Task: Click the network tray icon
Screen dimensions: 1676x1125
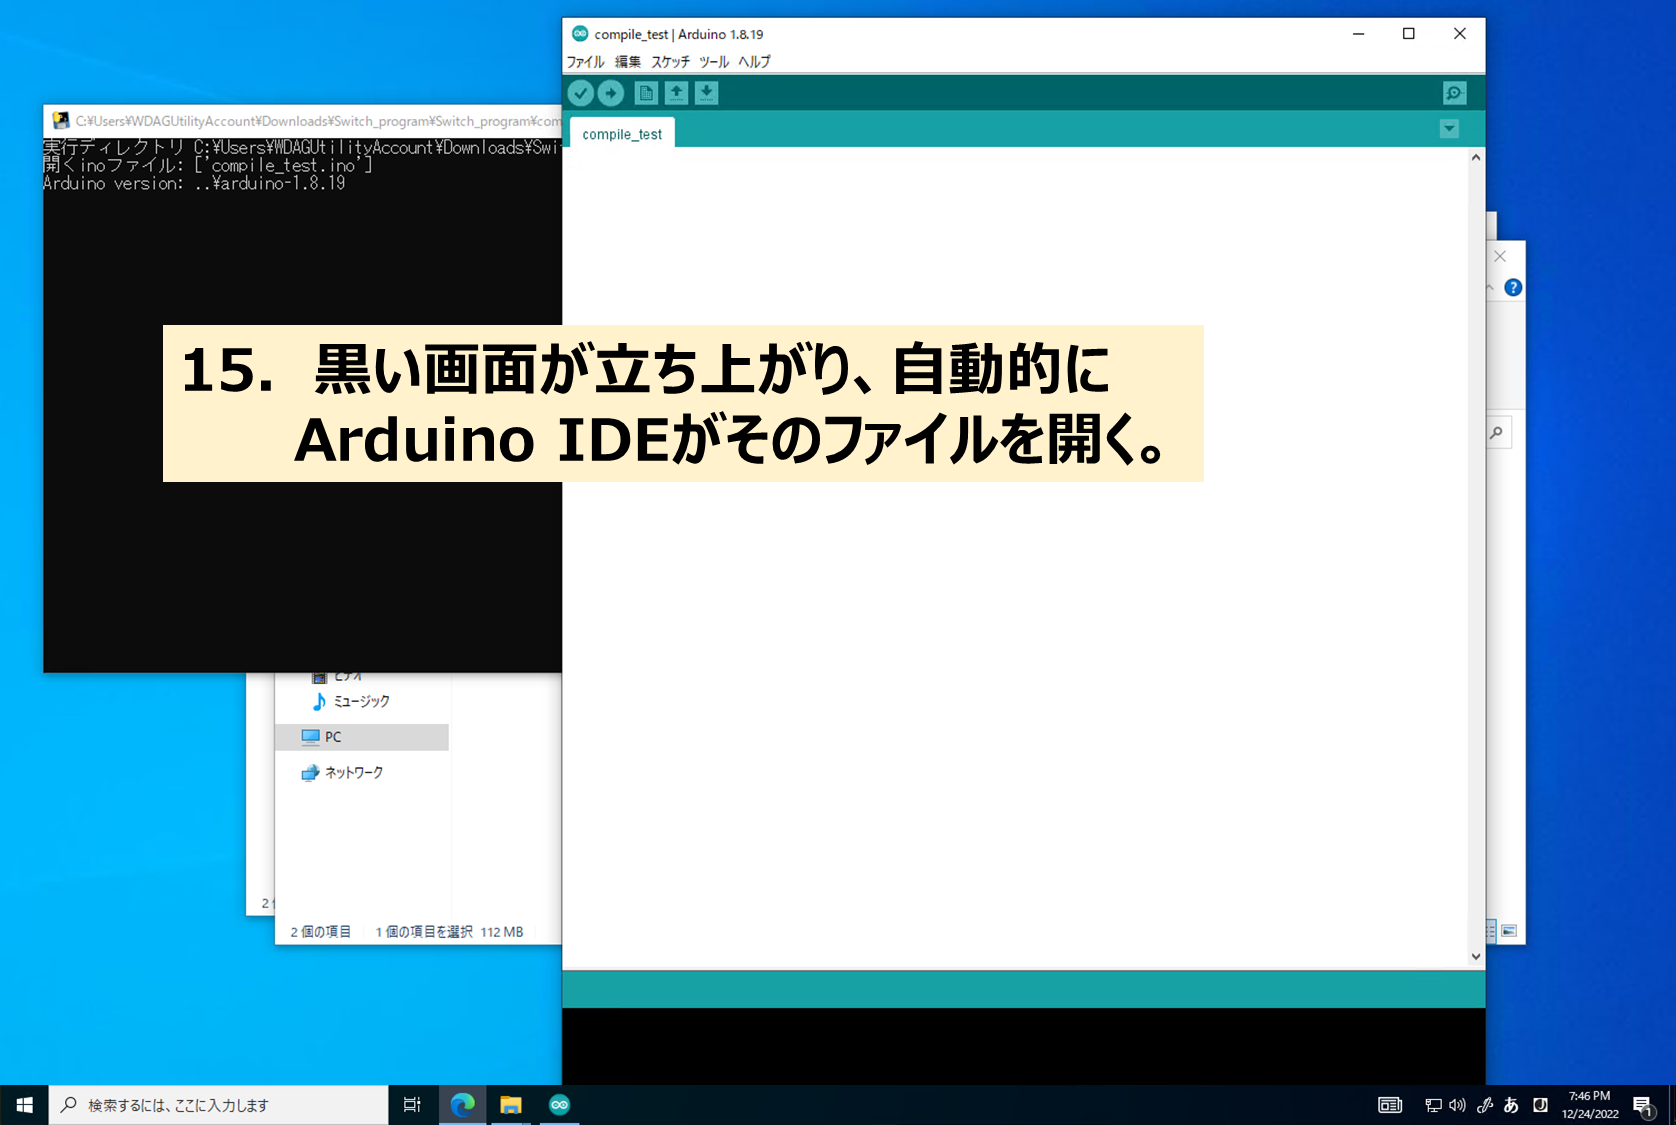Action: (1433, 1105)
